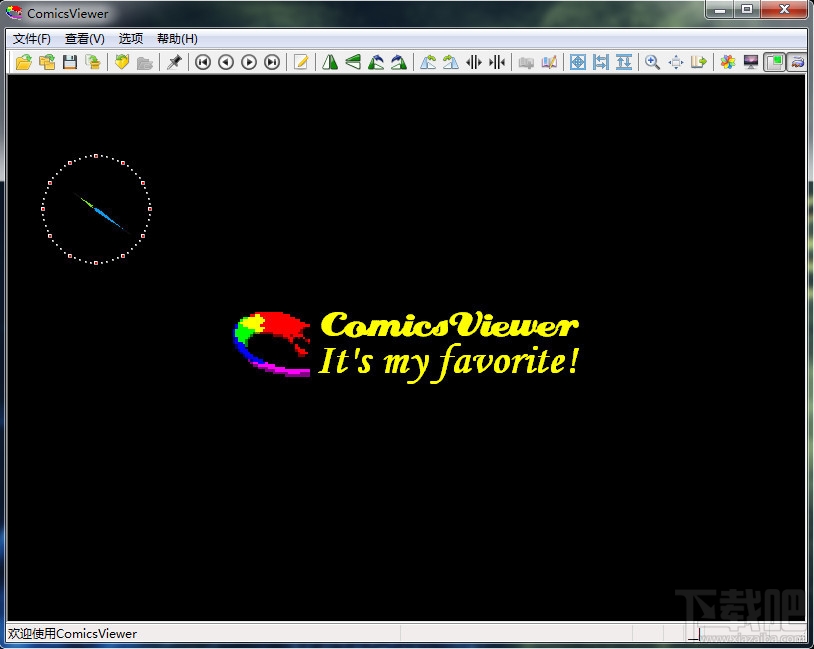
Task: Click the magnifier zoom icon
Action: 653,62
